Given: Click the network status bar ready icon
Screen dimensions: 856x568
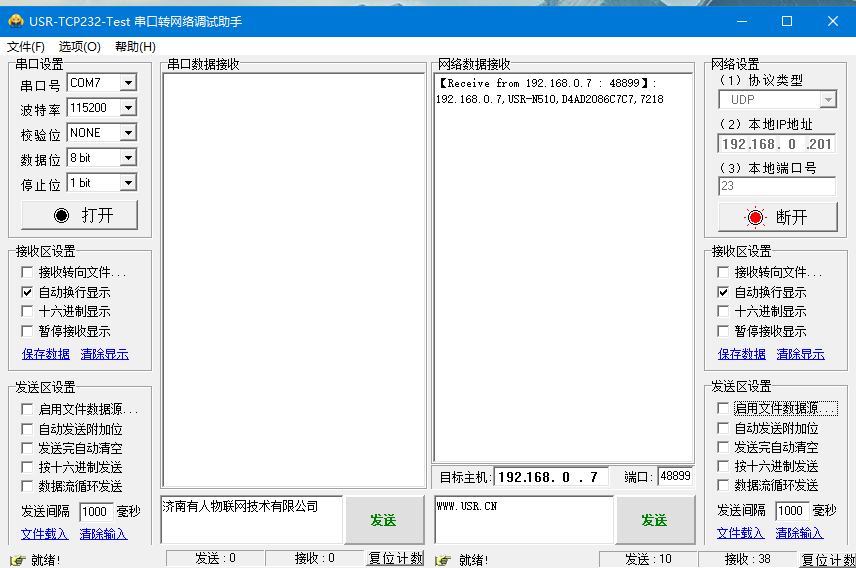Looking at the screenshot, I should pos(443,560).
